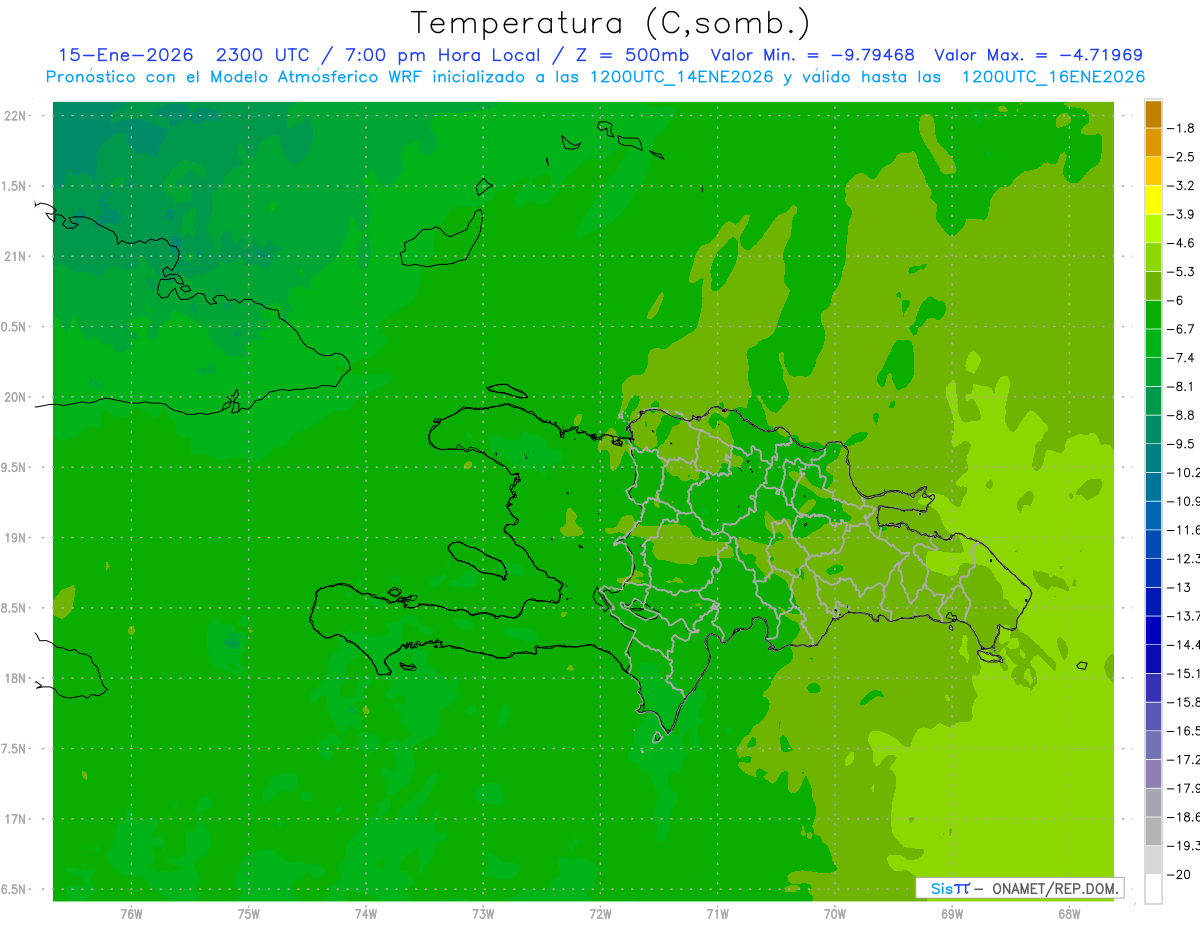Screen dimensions: 1200x927
Task: Click "Valor Max. = -4.71969" value
Action: pyautogui.click(x=1038, y=55)
